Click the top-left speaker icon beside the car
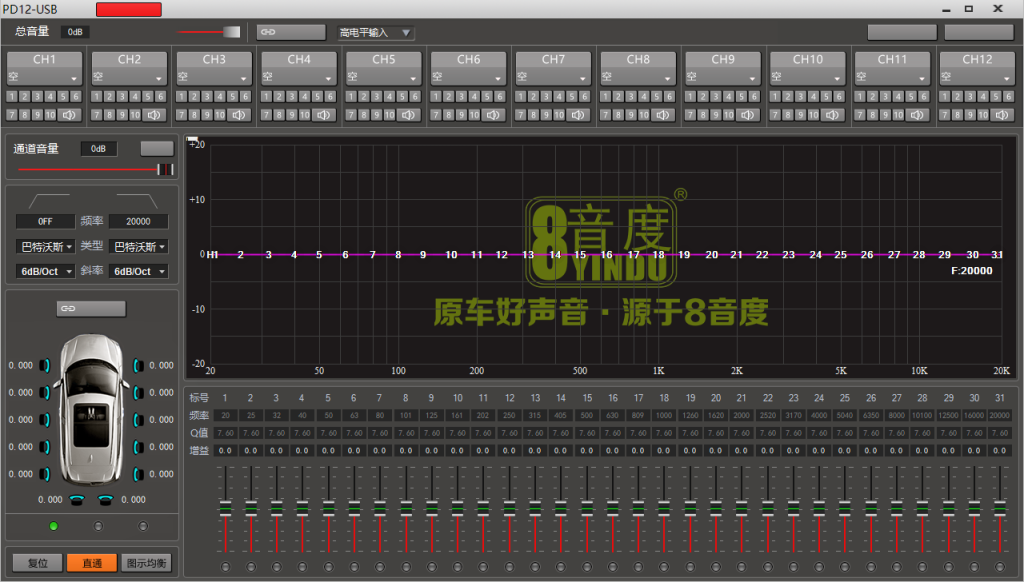The height and width of the screenshot is (582, 1024). 44,365
